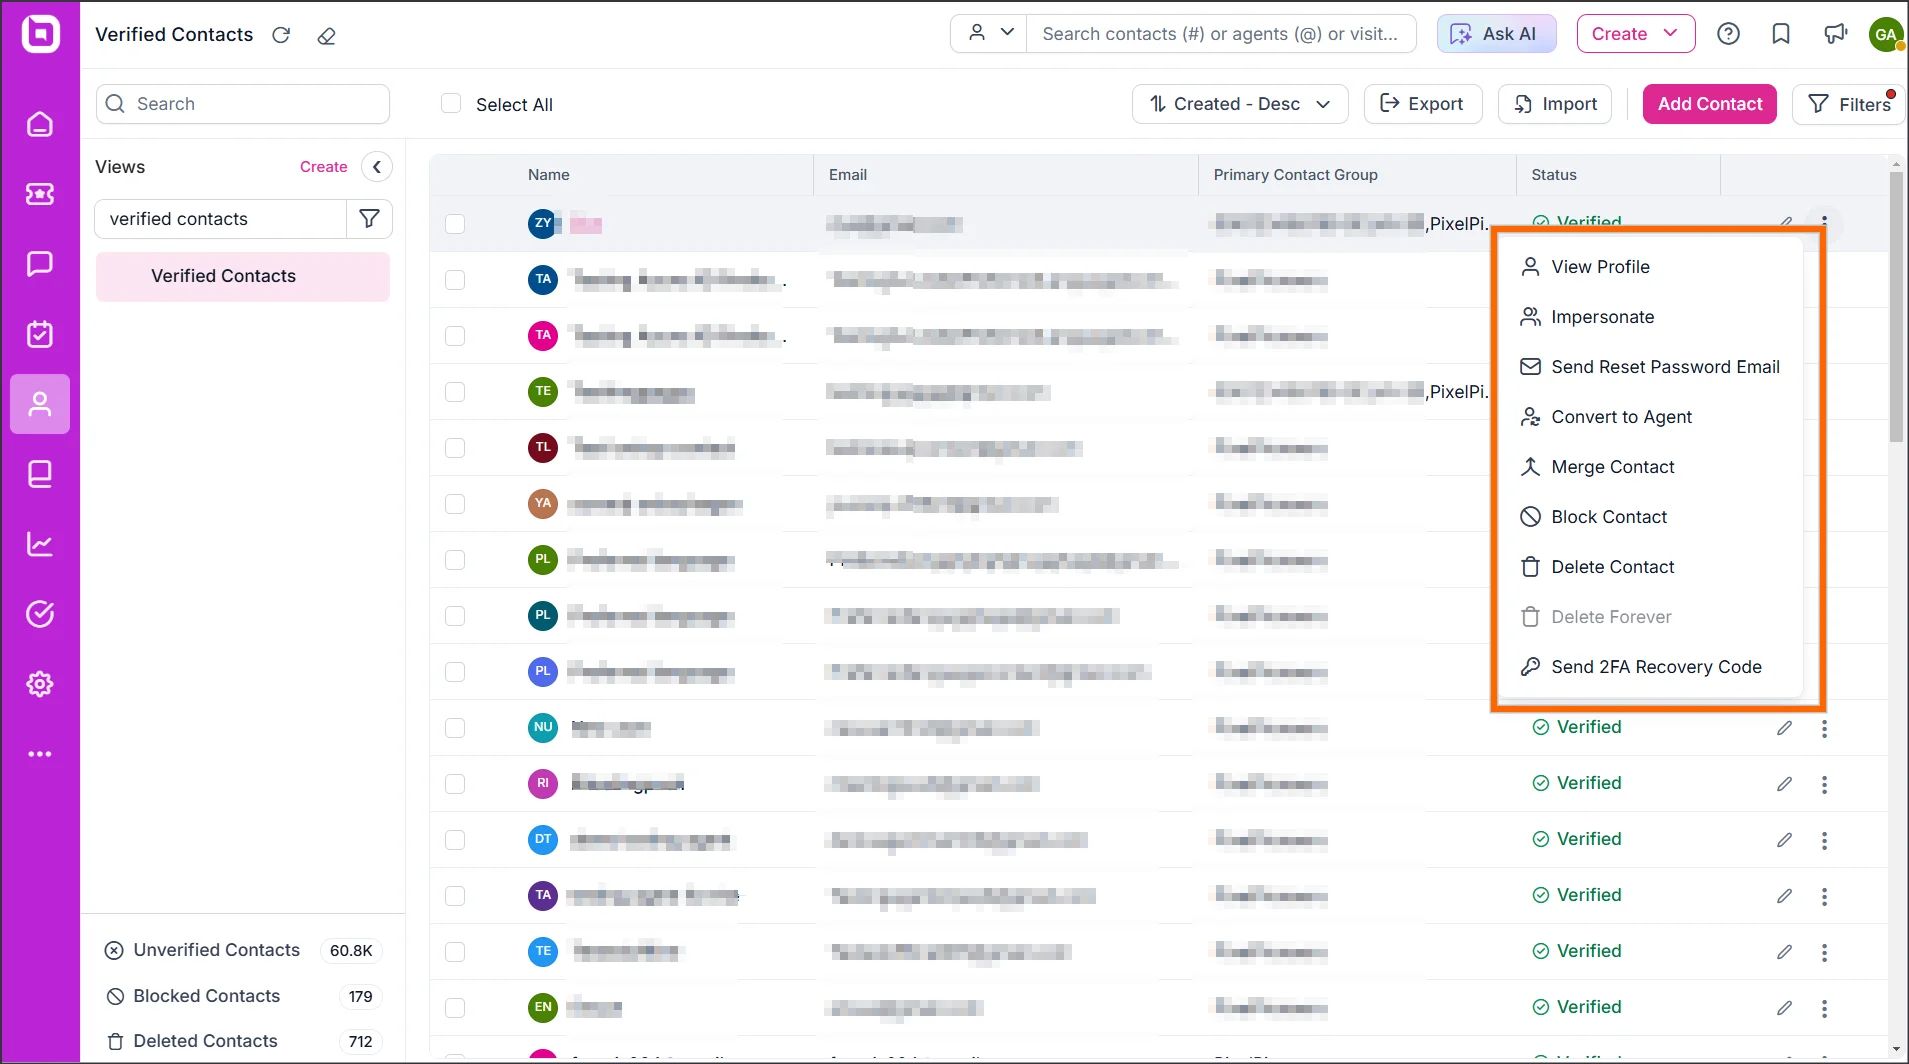Open the announcements megaphone icon
Viewport: 1909px width, 1064px height.
[1835, 34]
